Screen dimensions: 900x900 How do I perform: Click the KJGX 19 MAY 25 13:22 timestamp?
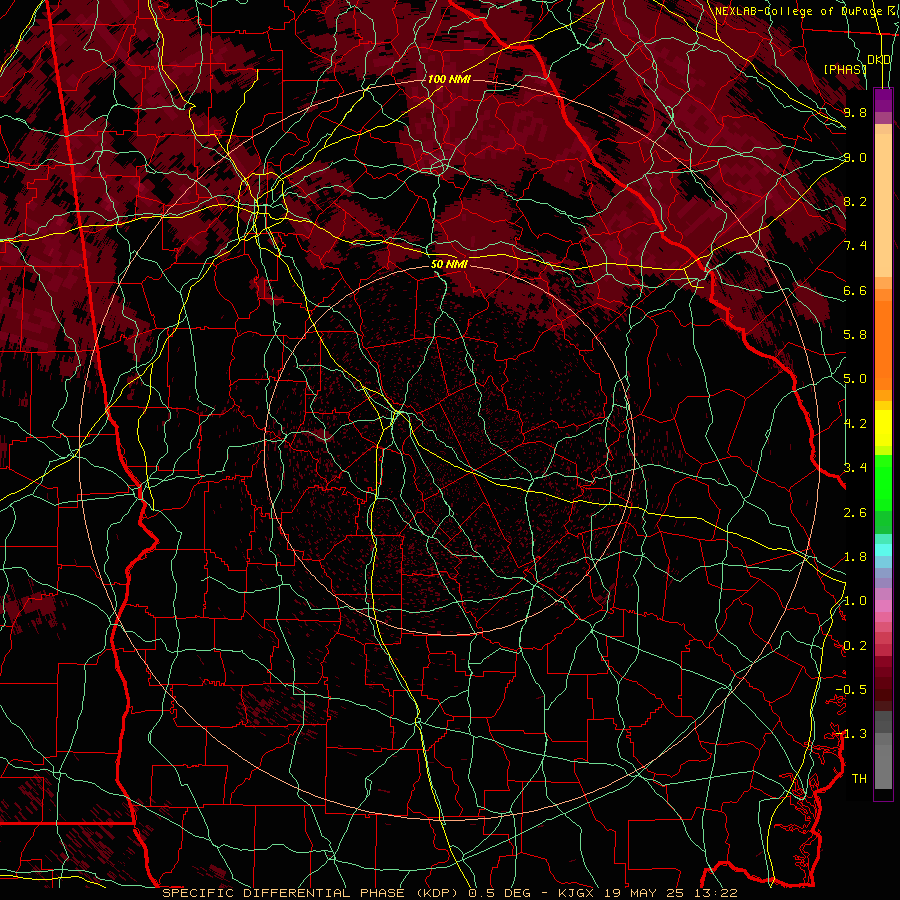pos(648,893)
